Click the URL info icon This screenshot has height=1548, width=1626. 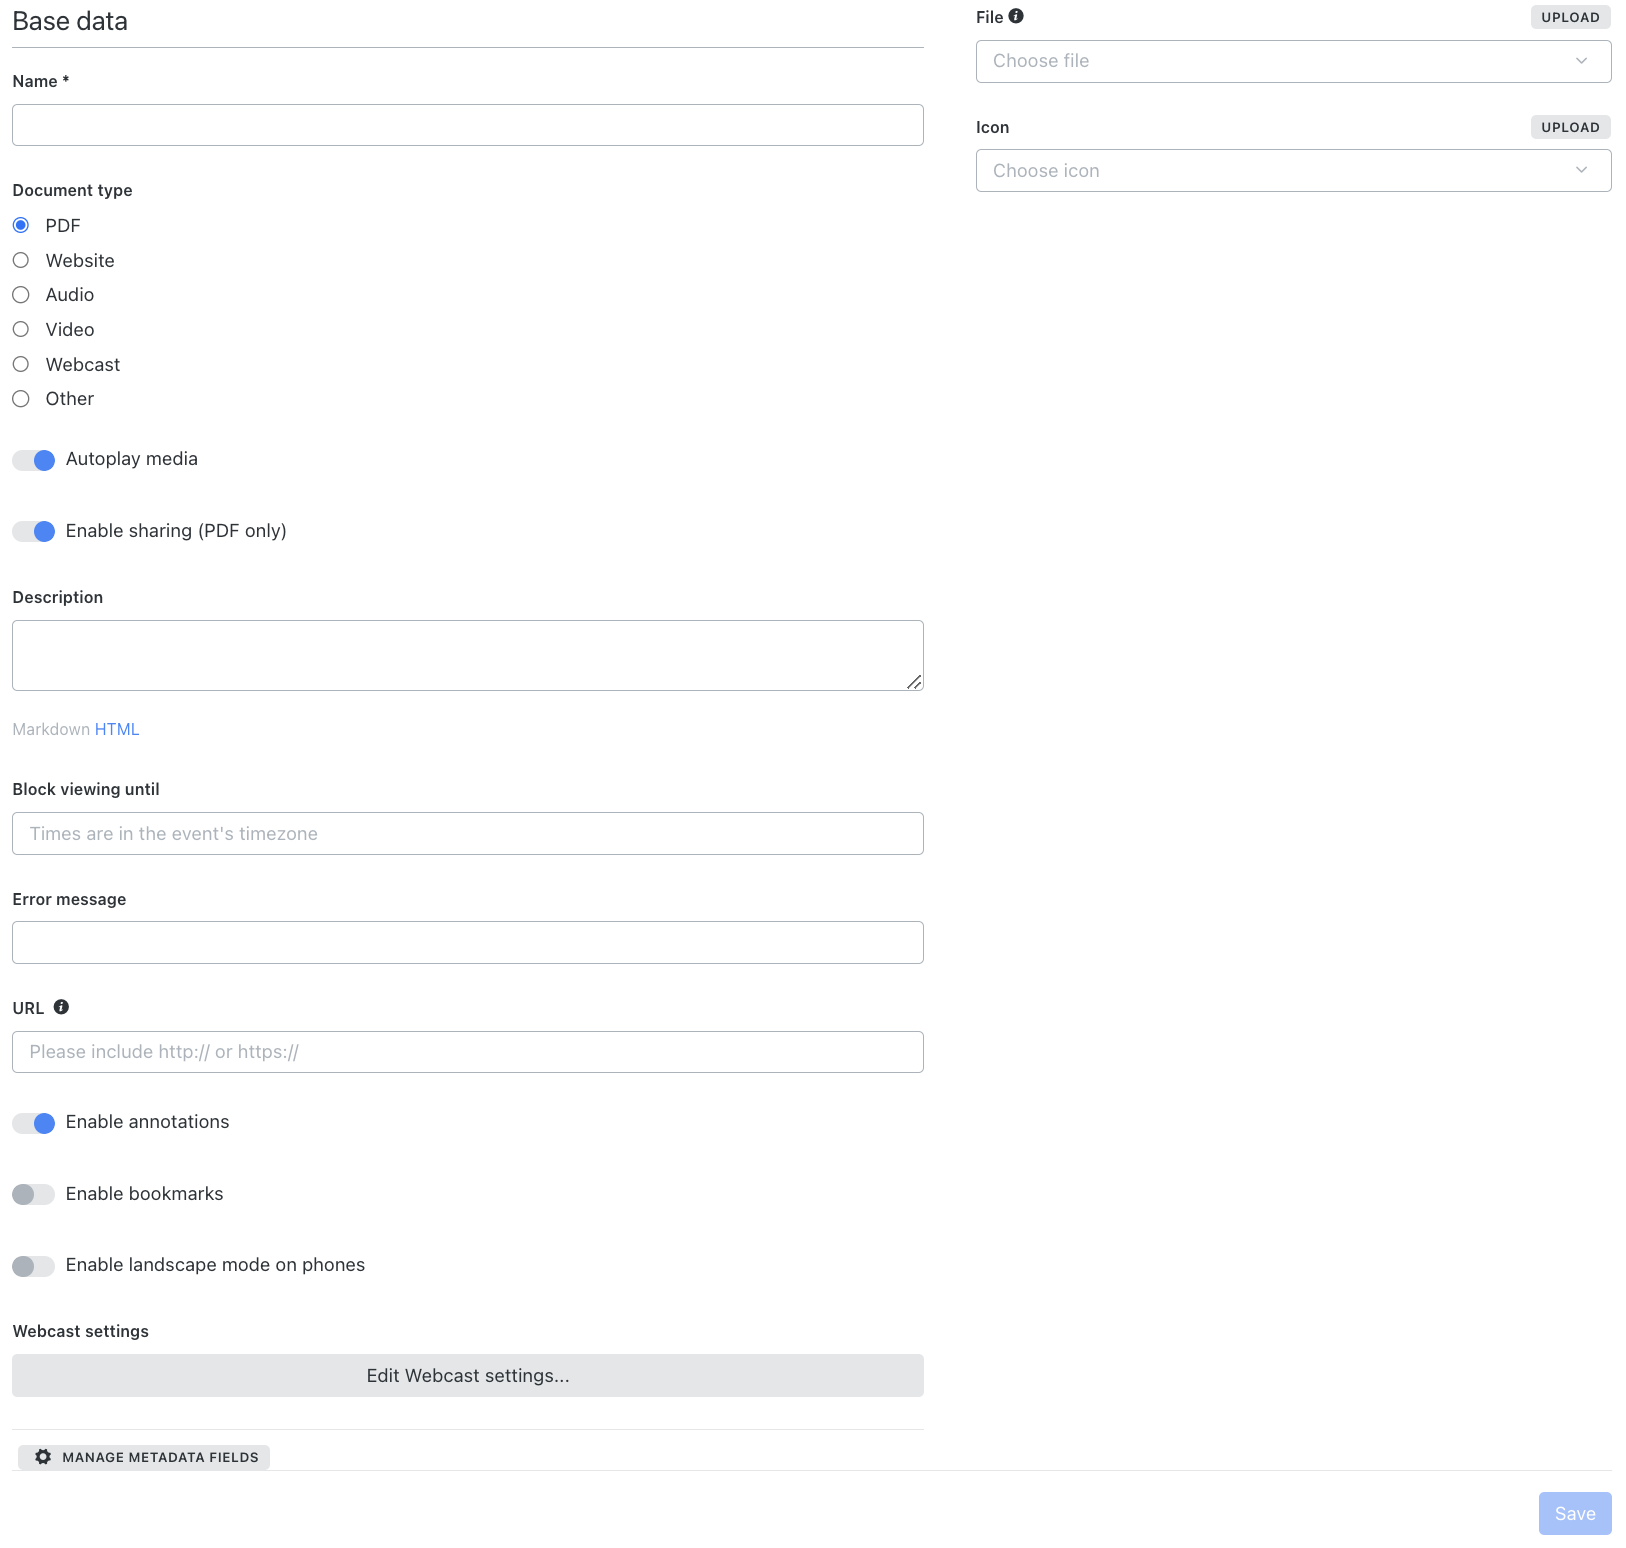click(61, 1007)
